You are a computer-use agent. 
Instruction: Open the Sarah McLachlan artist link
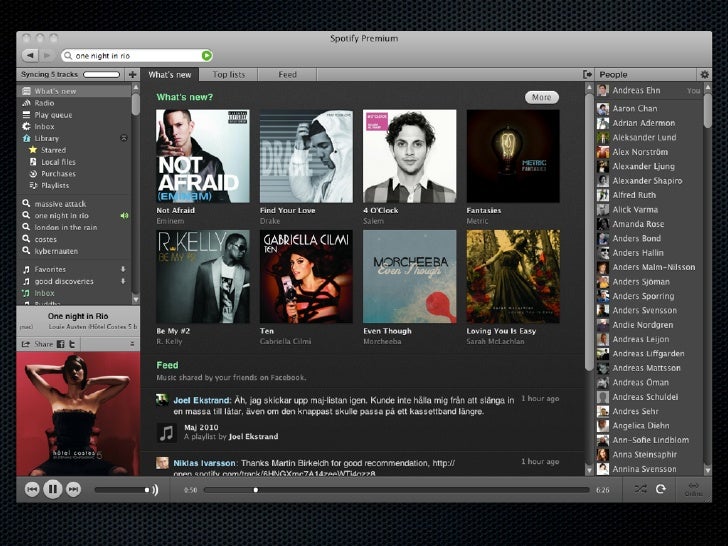(x=495, y=341)
